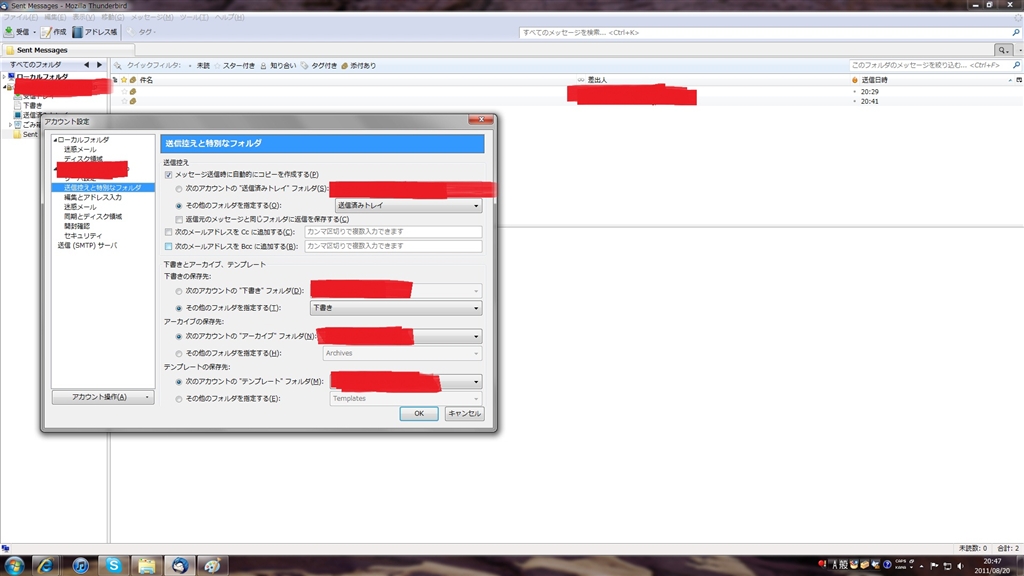The image size is (1024, 576).
Task: Select the Sent folder in folder pane
Action: [26, 135]
